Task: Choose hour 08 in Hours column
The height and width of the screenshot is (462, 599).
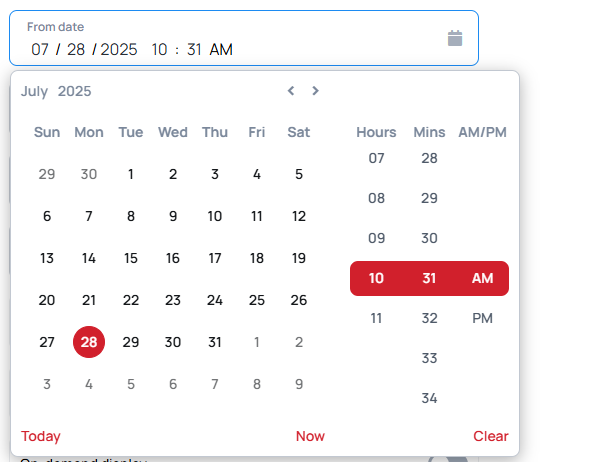Action: [x=376, y=198]
